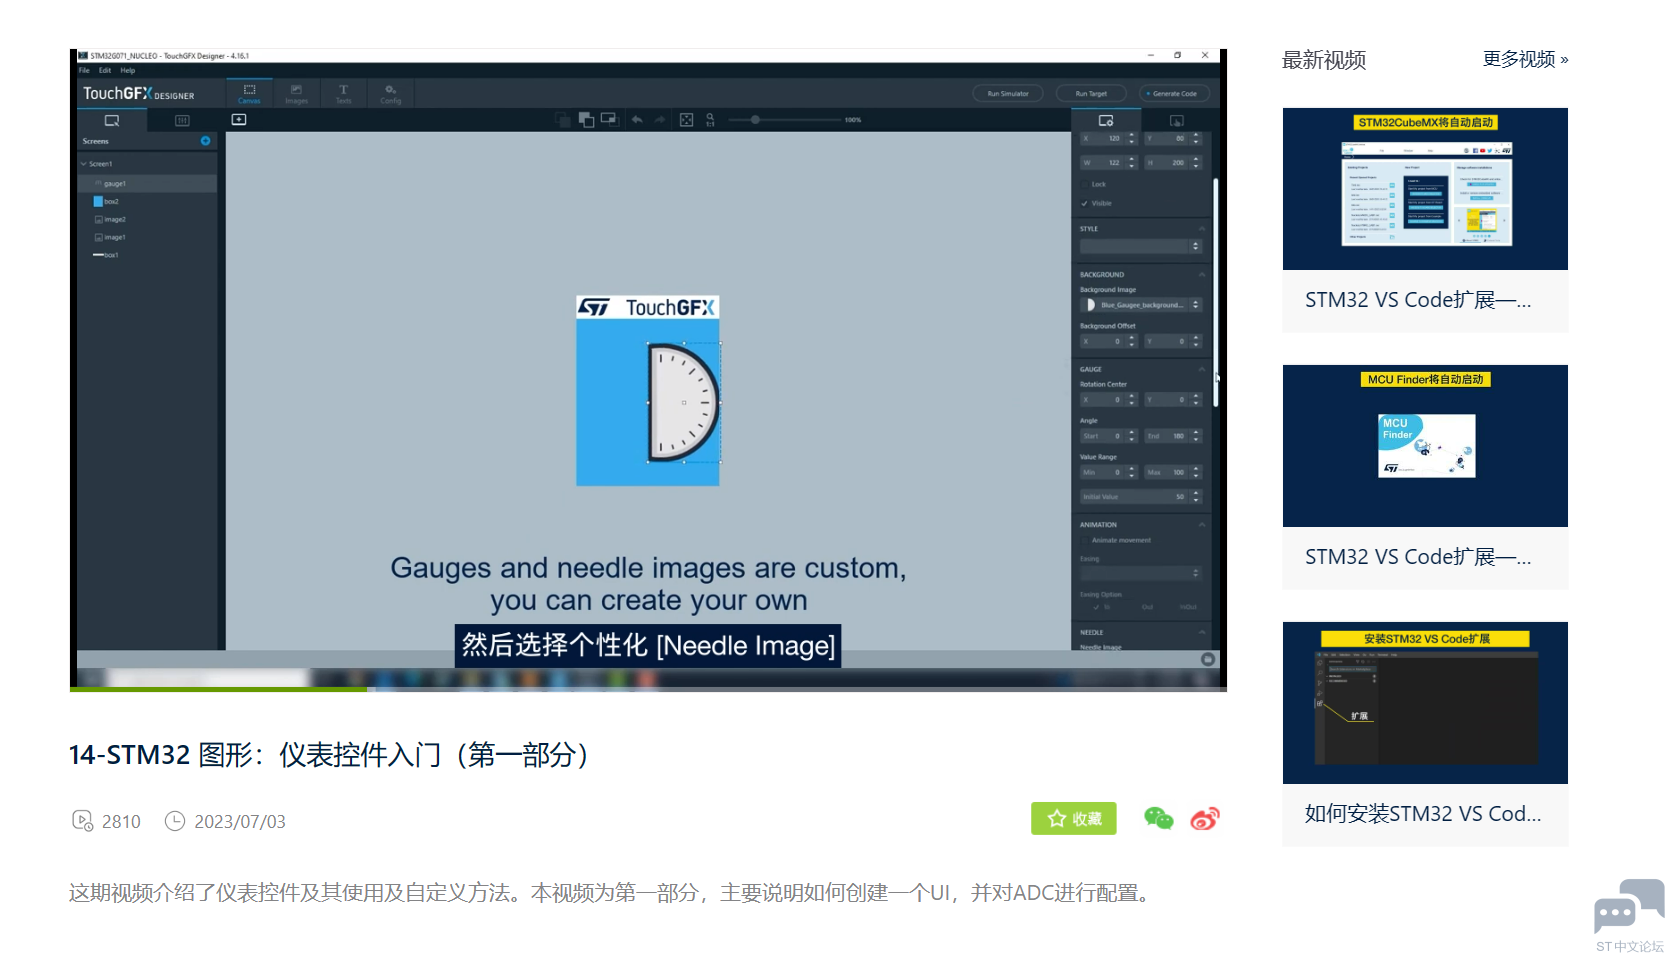Seek using the video progress bar
This screenshot has height=962, width=1673.
pyautogui.click(x=648, y=689)
